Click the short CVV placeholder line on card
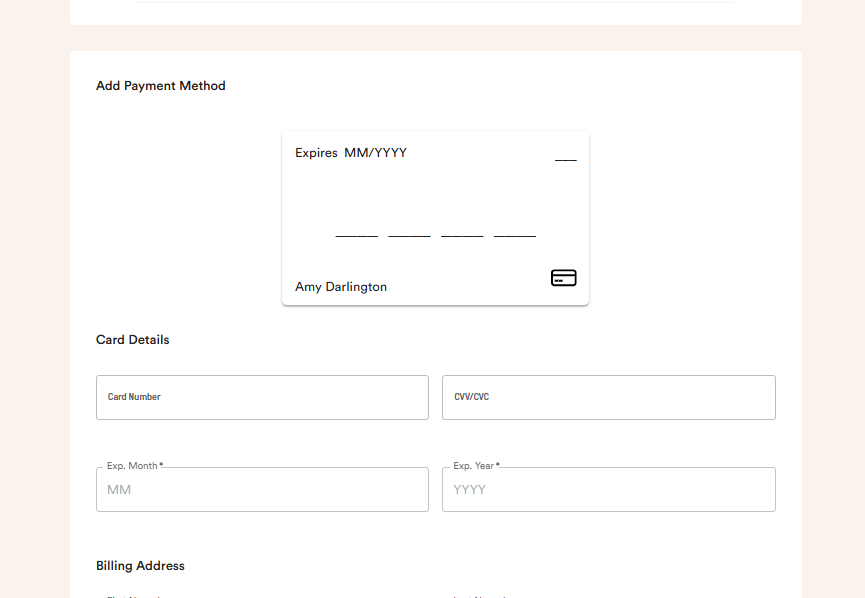865x598 pixels. click(x=566, y=159)
